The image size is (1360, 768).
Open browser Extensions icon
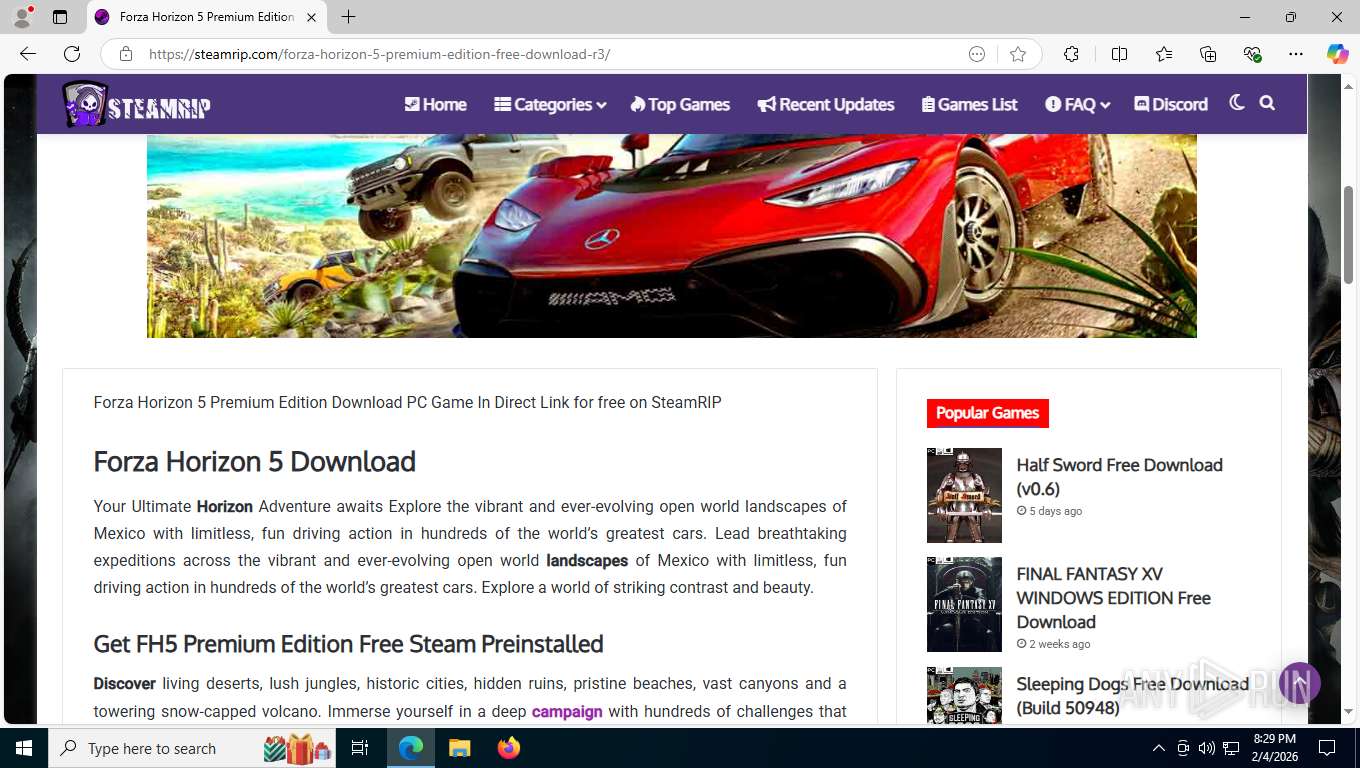click(x=1071, y=54)
